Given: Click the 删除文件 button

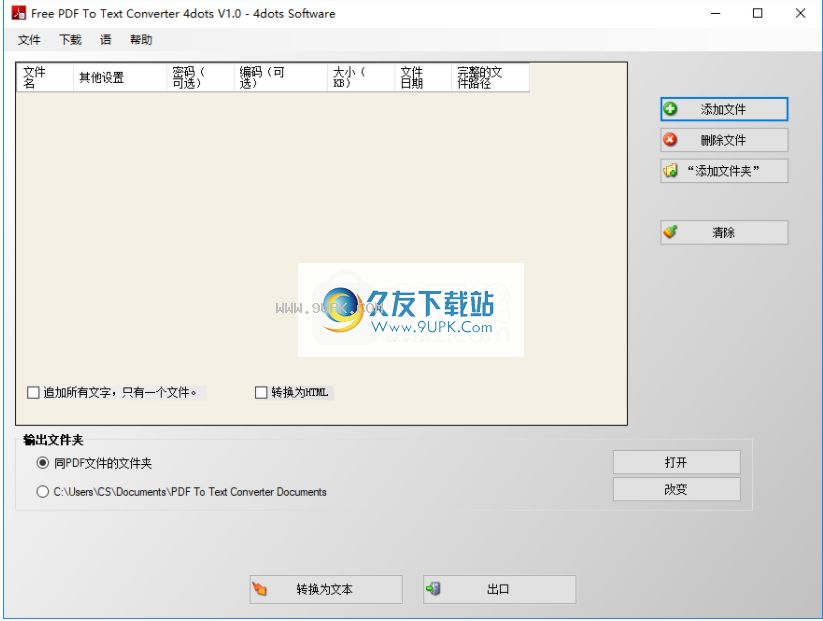Looking at the screenshot, I should (x=724, y=140).
